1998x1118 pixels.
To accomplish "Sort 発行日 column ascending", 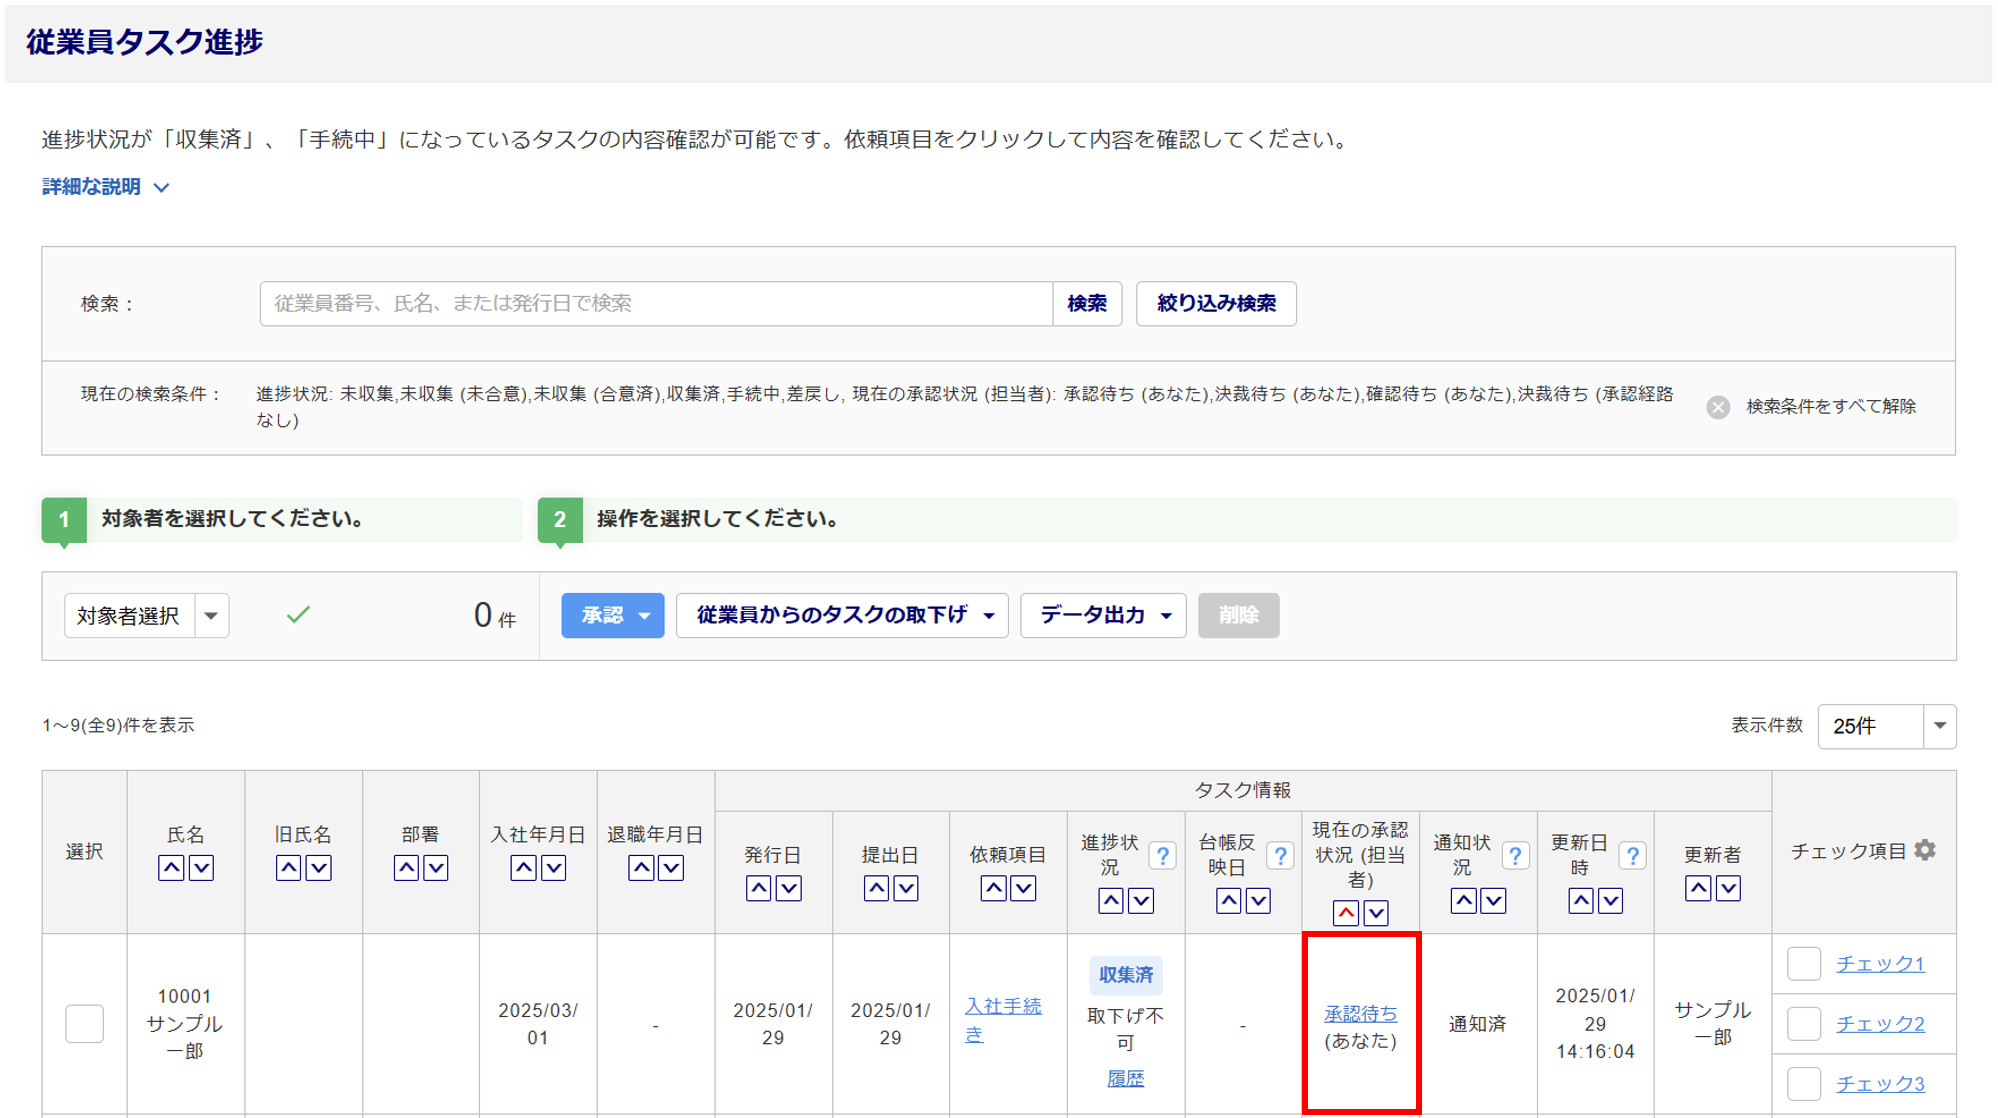I will tap(759, 888).
